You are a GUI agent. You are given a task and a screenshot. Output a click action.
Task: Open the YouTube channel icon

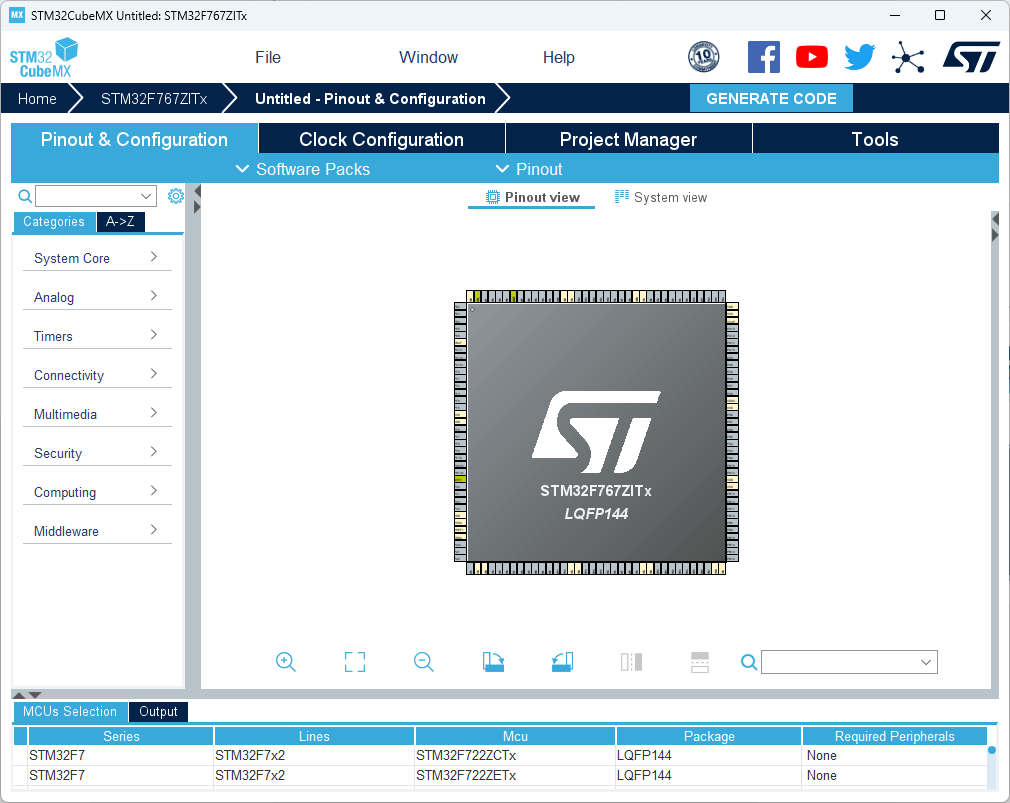(x=812, y=57)
